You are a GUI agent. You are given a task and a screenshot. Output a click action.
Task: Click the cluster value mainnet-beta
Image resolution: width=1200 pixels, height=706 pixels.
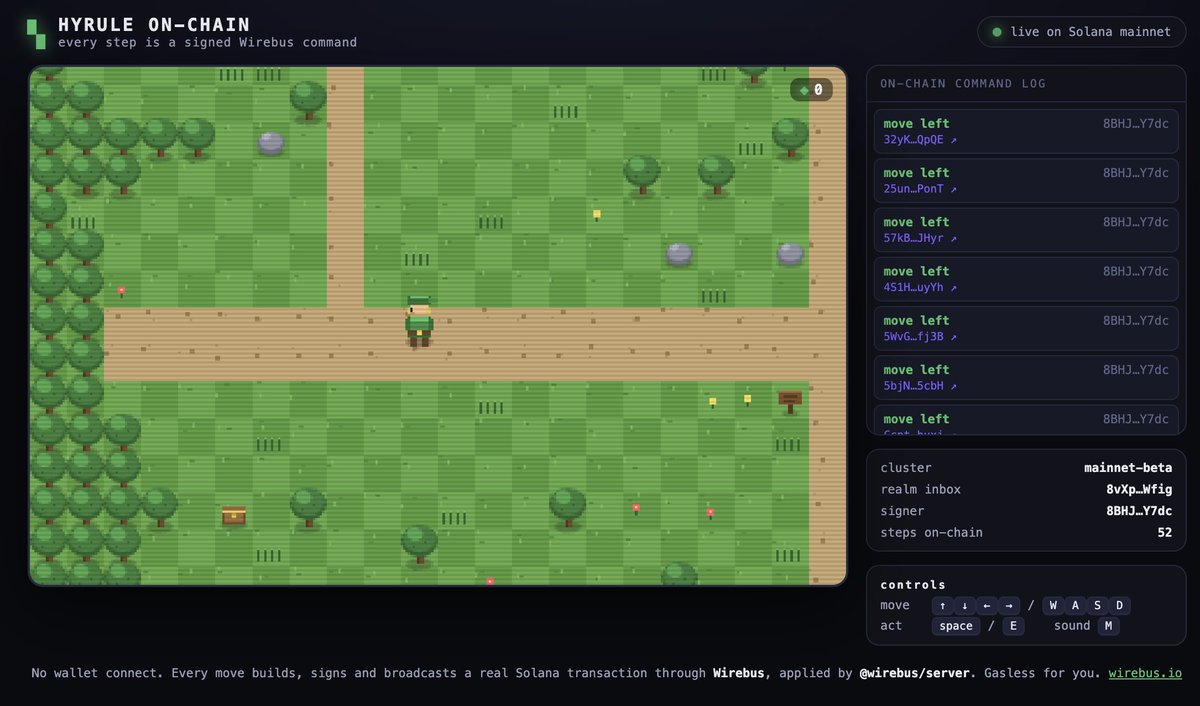pyautogui.click(x=1128, y=468)
